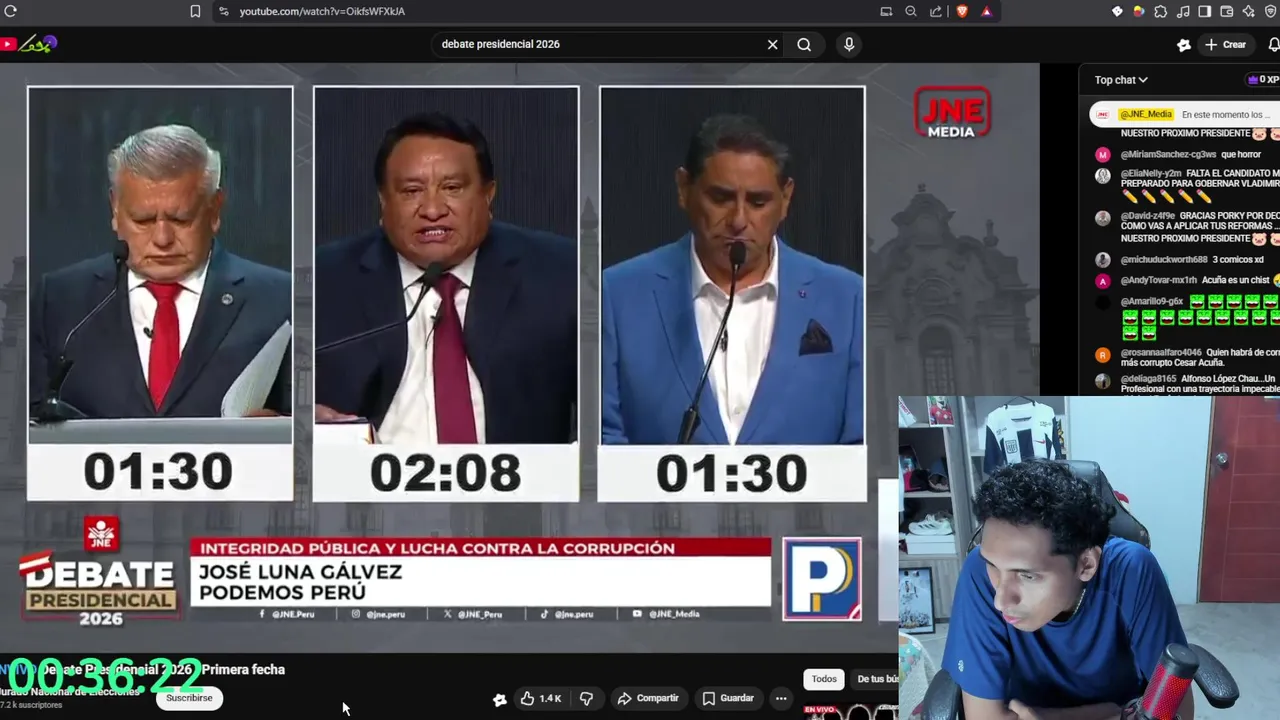Click the zoom out magnifier icon
Screen dimensions: 1280x720
tap(911, 11)
